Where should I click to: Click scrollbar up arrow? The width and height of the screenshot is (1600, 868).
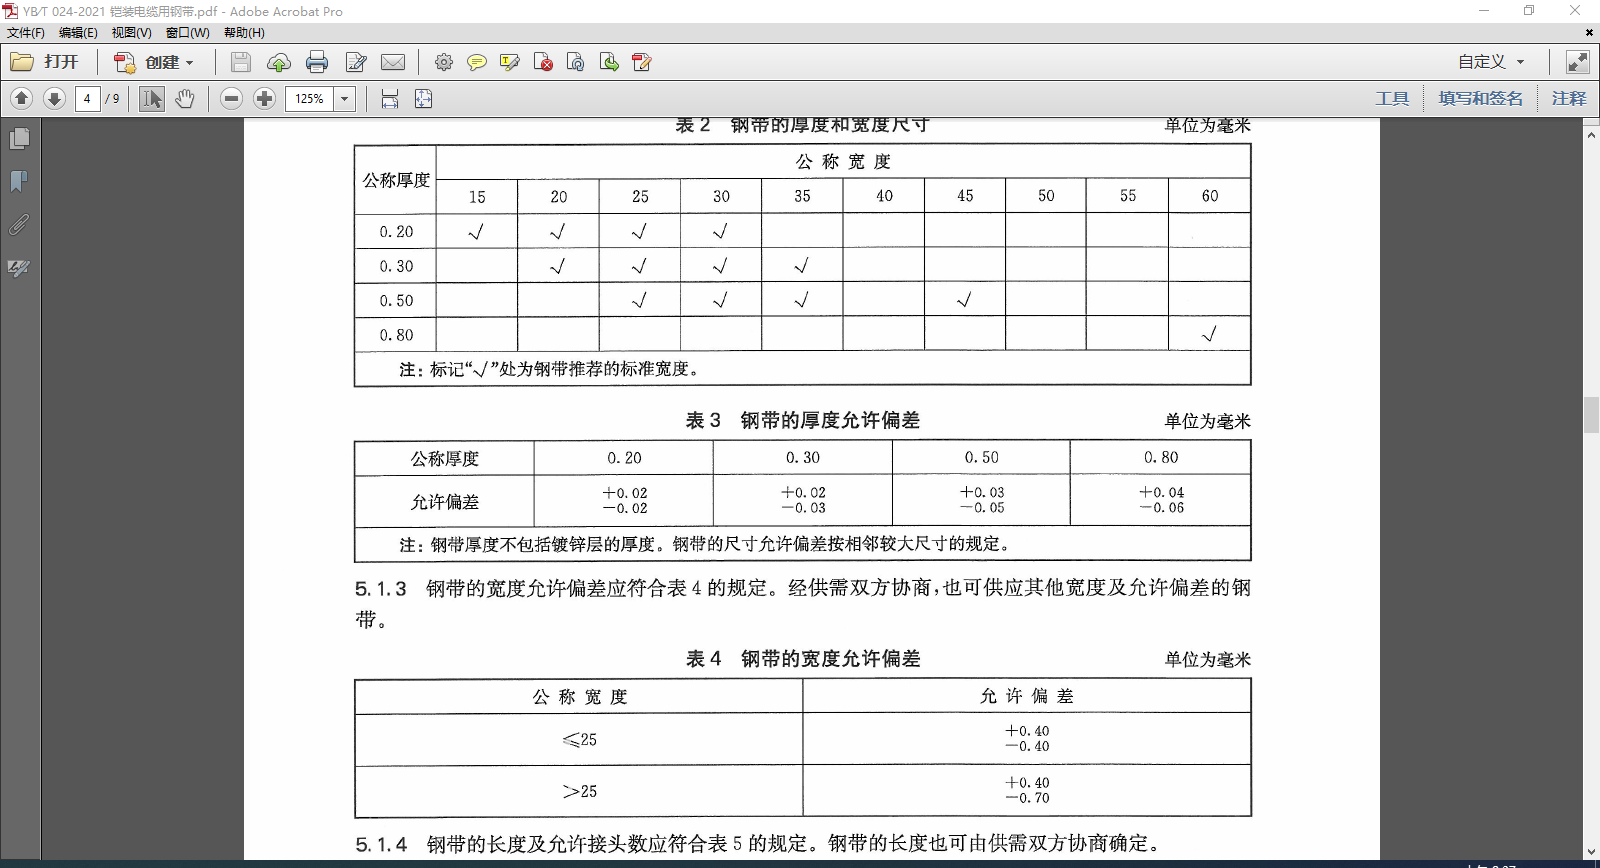(x=1591, y=133)
